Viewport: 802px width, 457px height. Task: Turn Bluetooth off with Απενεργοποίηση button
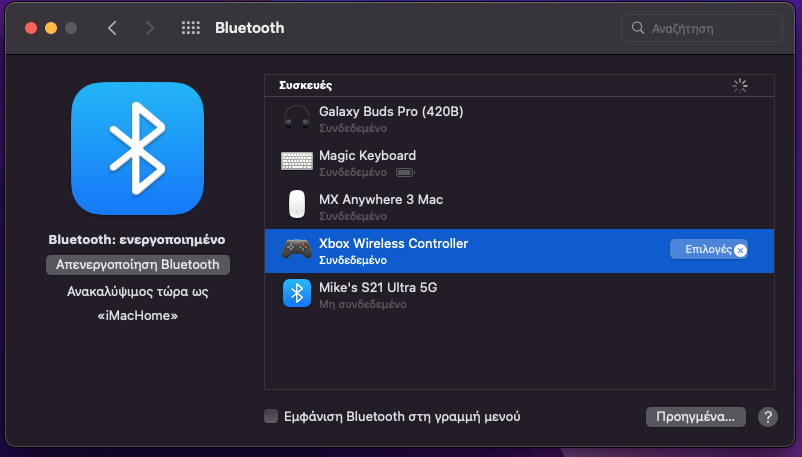(138, 265)
